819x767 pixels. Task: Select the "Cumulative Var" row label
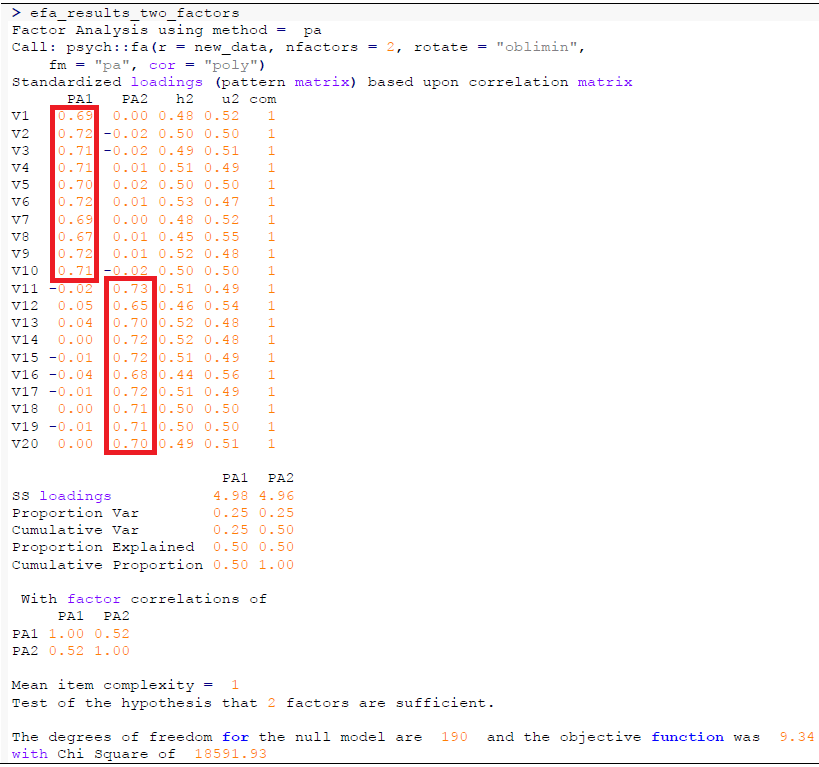(x=75, y=530)
